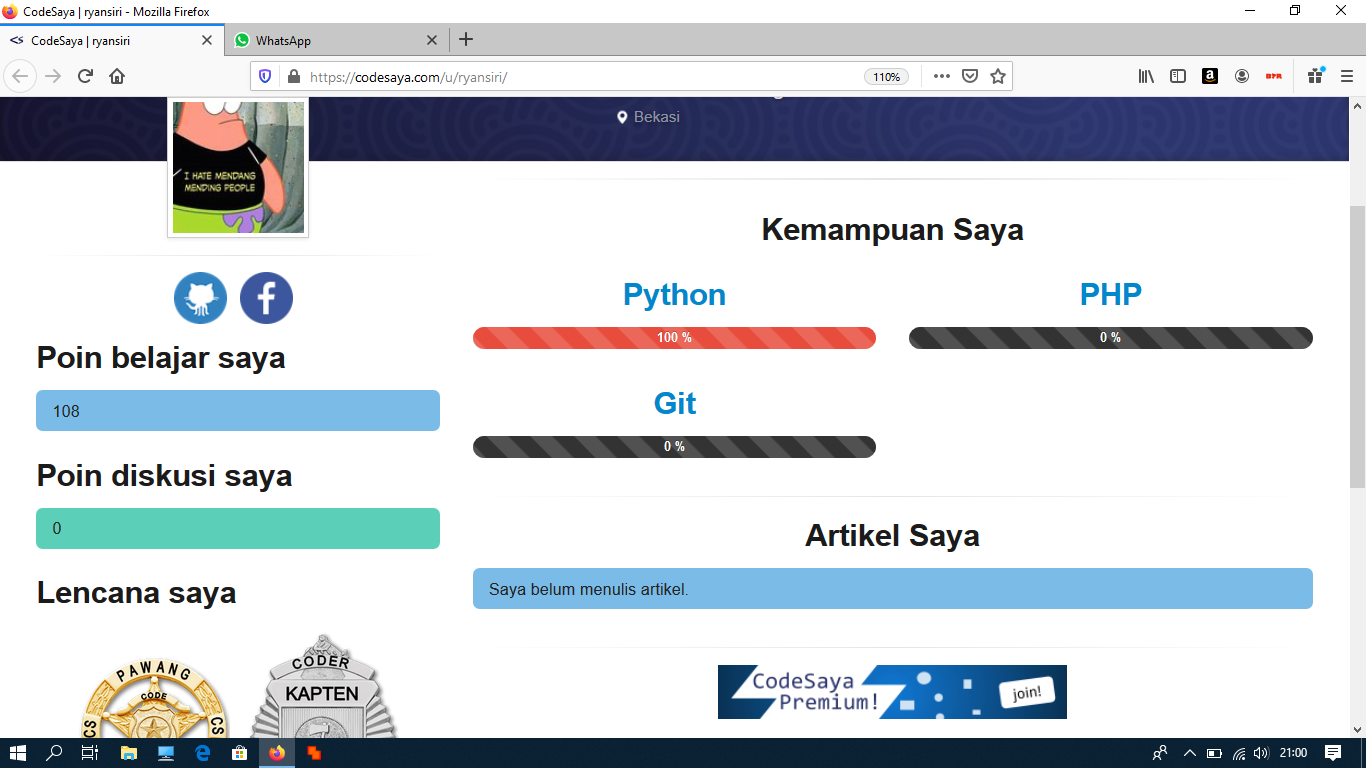Open the Python skill link
The height and width of the screenshot is (768, 1366).
tap(674, 295)
